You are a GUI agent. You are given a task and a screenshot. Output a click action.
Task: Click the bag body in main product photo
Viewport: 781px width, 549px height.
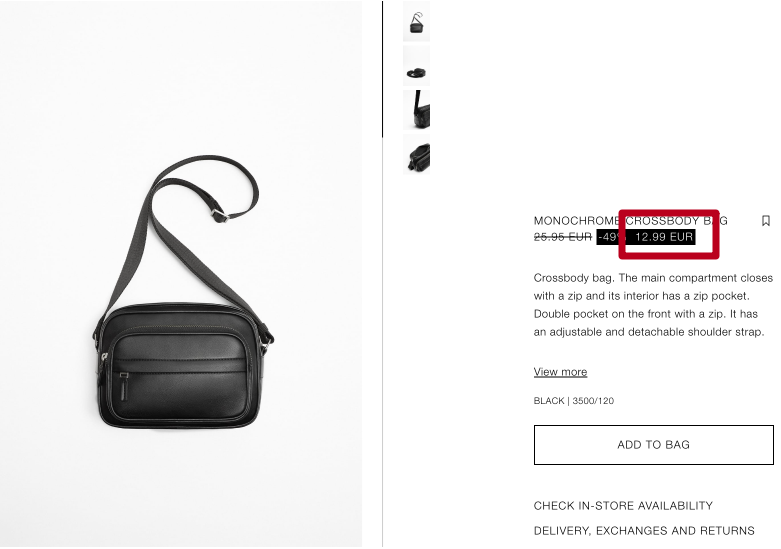pos(179,366)
